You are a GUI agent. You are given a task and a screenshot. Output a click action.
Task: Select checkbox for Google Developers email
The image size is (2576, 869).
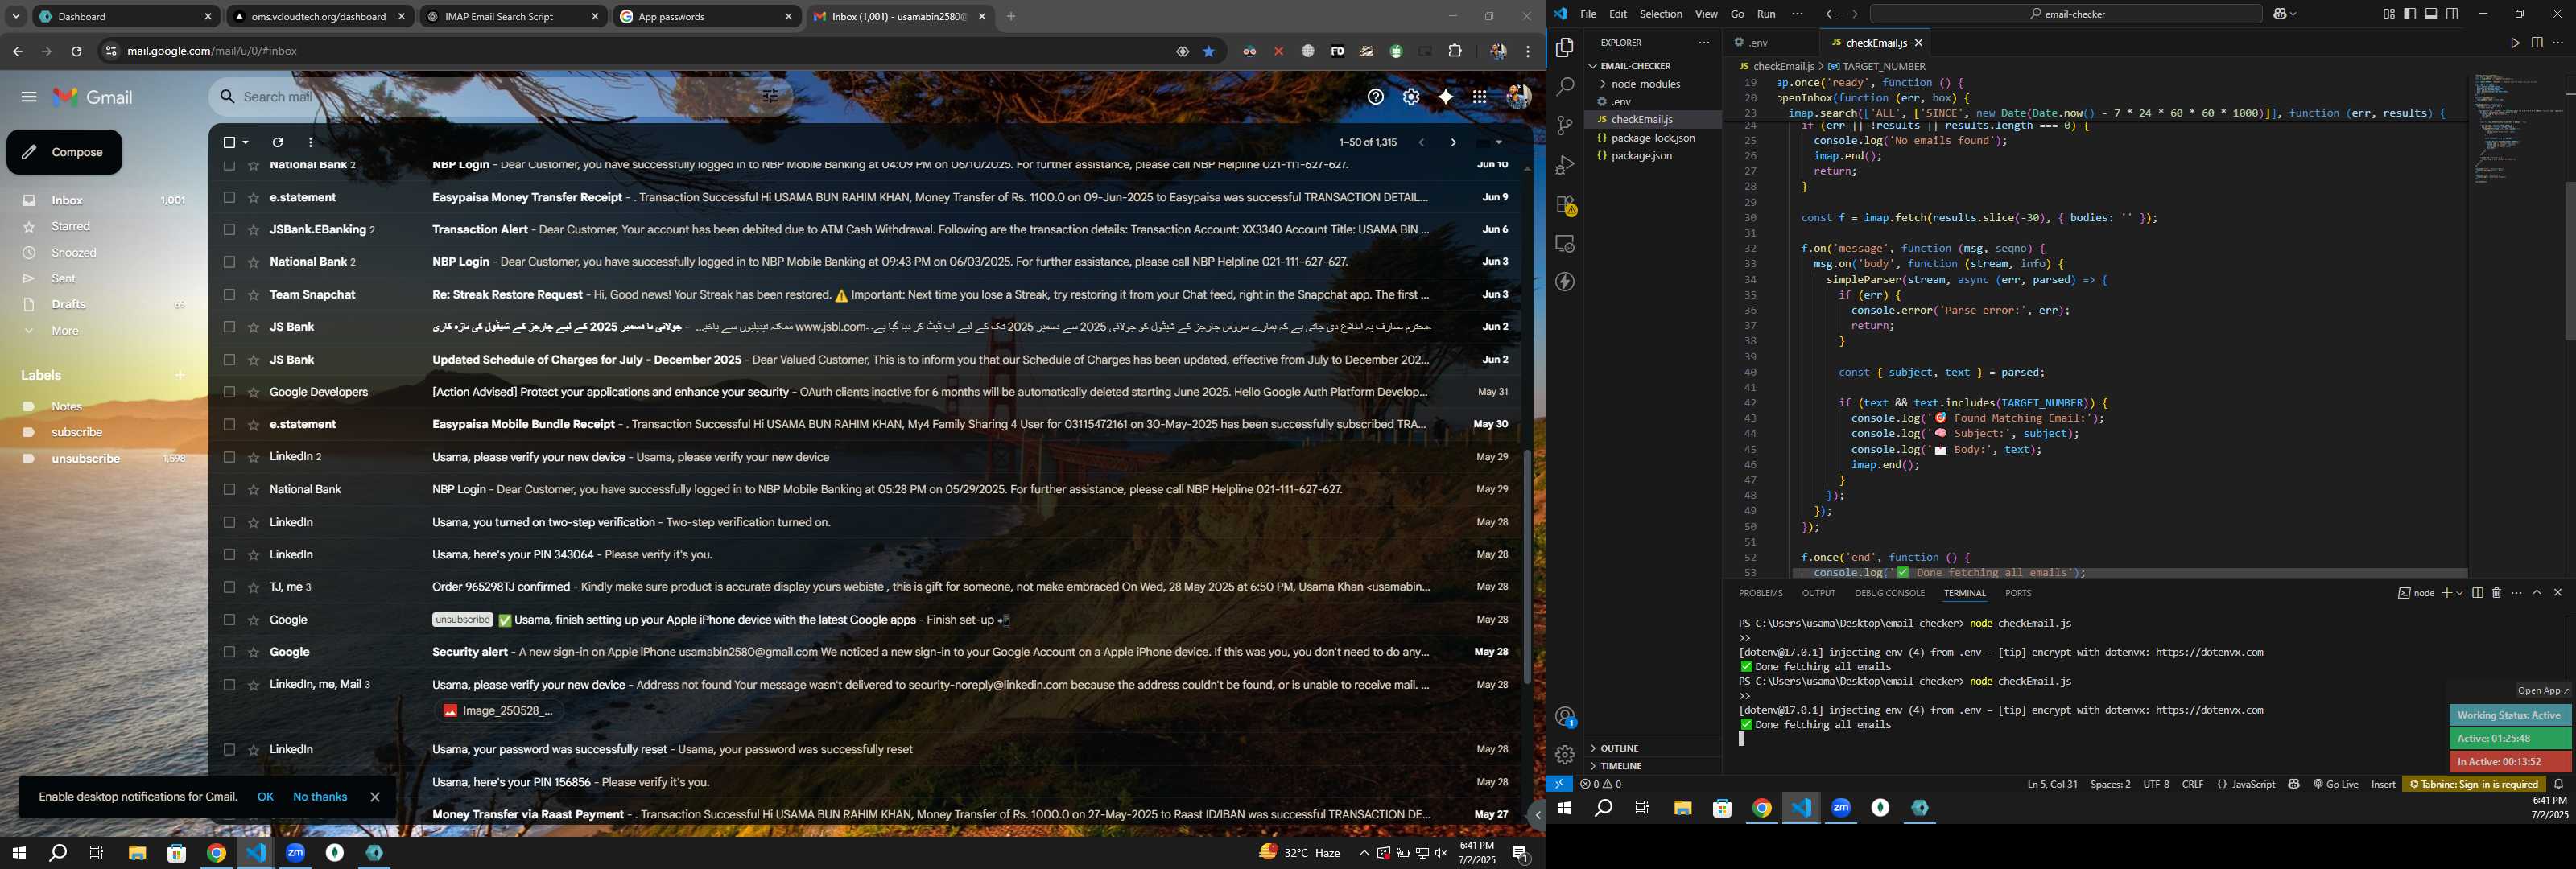click(229, 392)
